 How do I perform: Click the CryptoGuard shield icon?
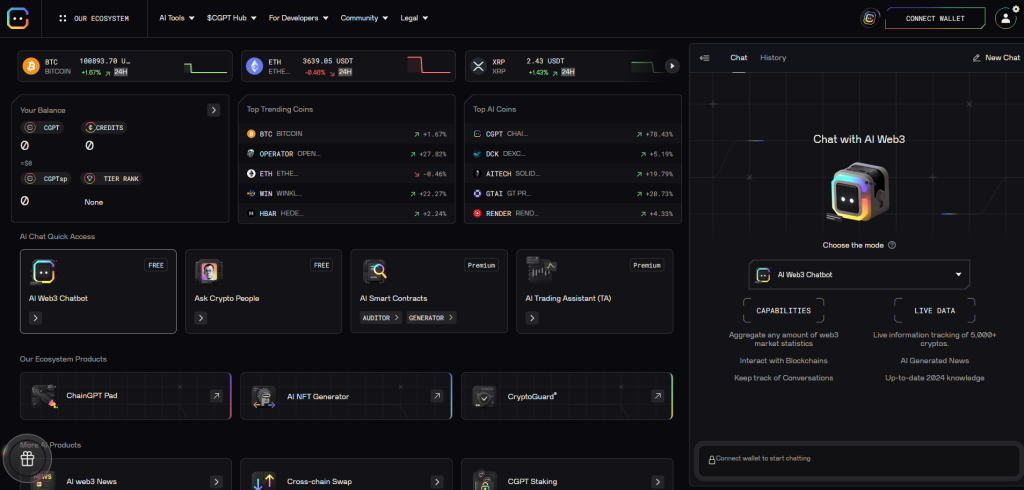click(x=485, y=397)
